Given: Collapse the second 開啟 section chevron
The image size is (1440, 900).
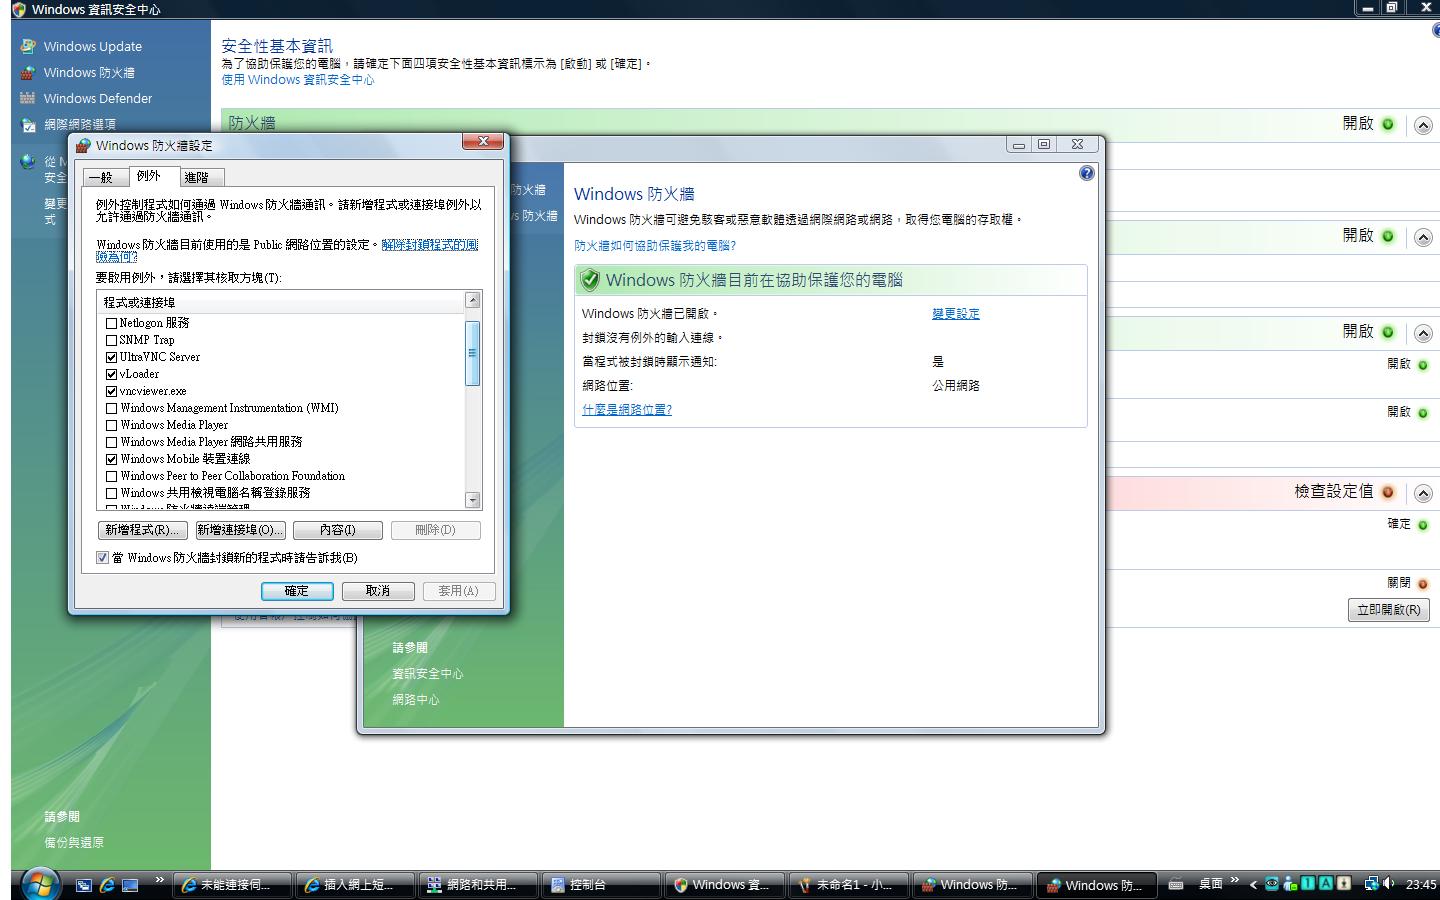Looking at the screenshot, I should tap(1423, 238).
